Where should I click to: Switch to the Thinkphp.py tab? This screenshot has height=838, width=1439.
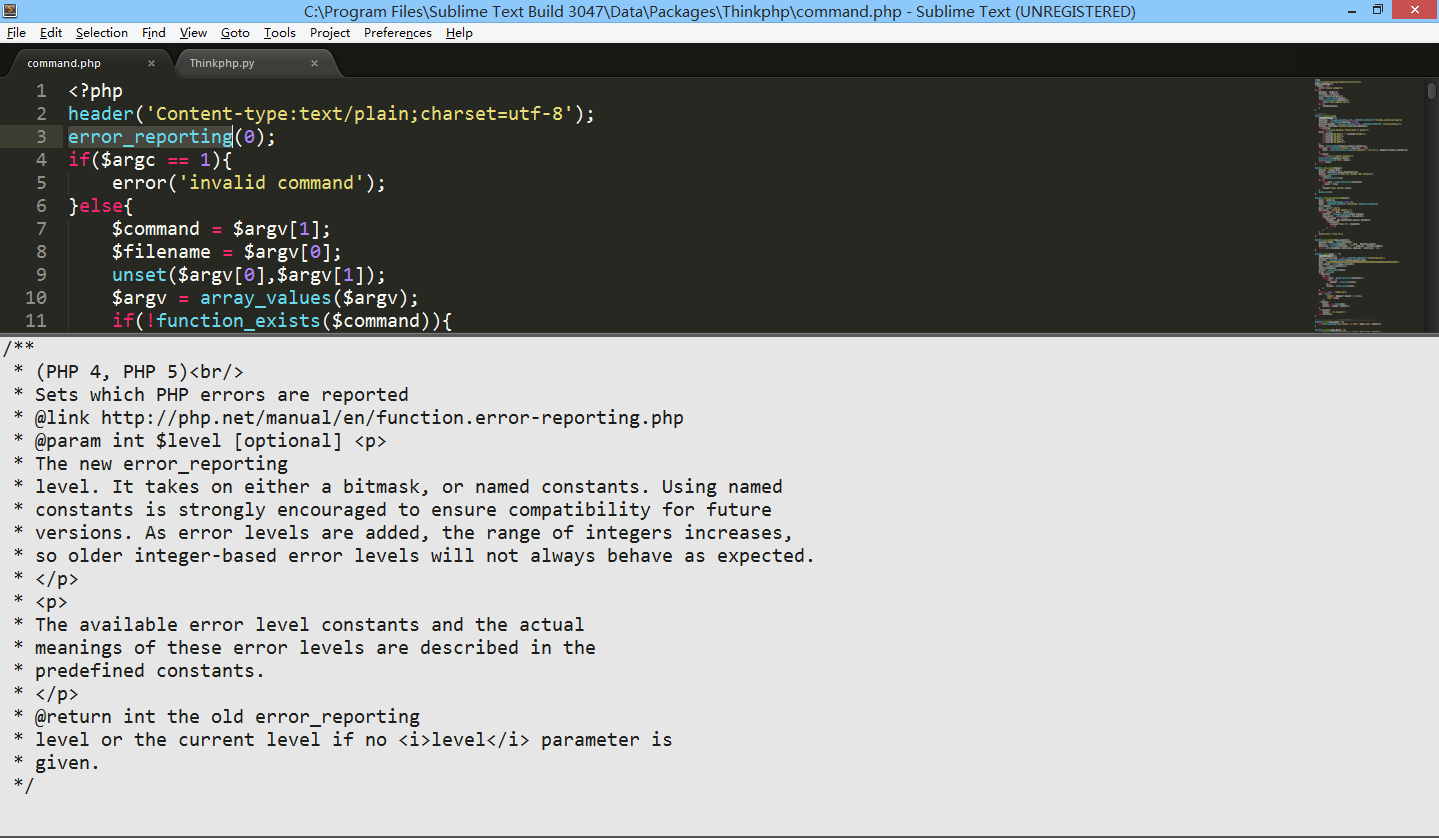pyautogui.click(x=222, y=63)
